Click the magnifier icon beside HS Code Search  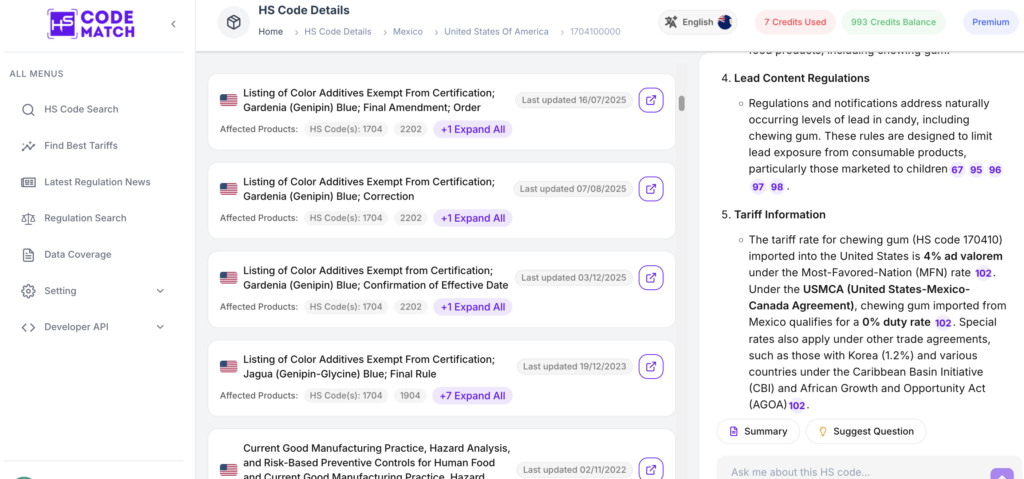point(28,110)
